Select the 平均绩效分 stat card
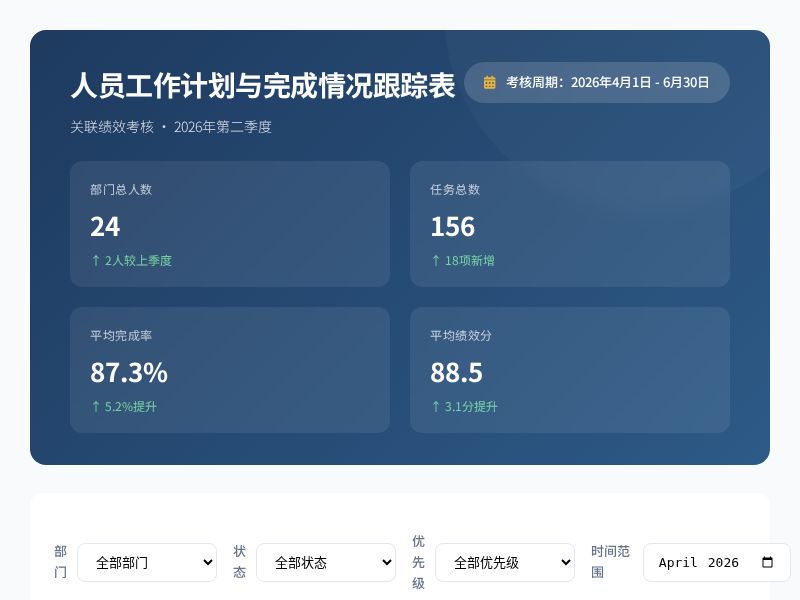Screen dimensions: 800x600 click(x=570, y=370)
